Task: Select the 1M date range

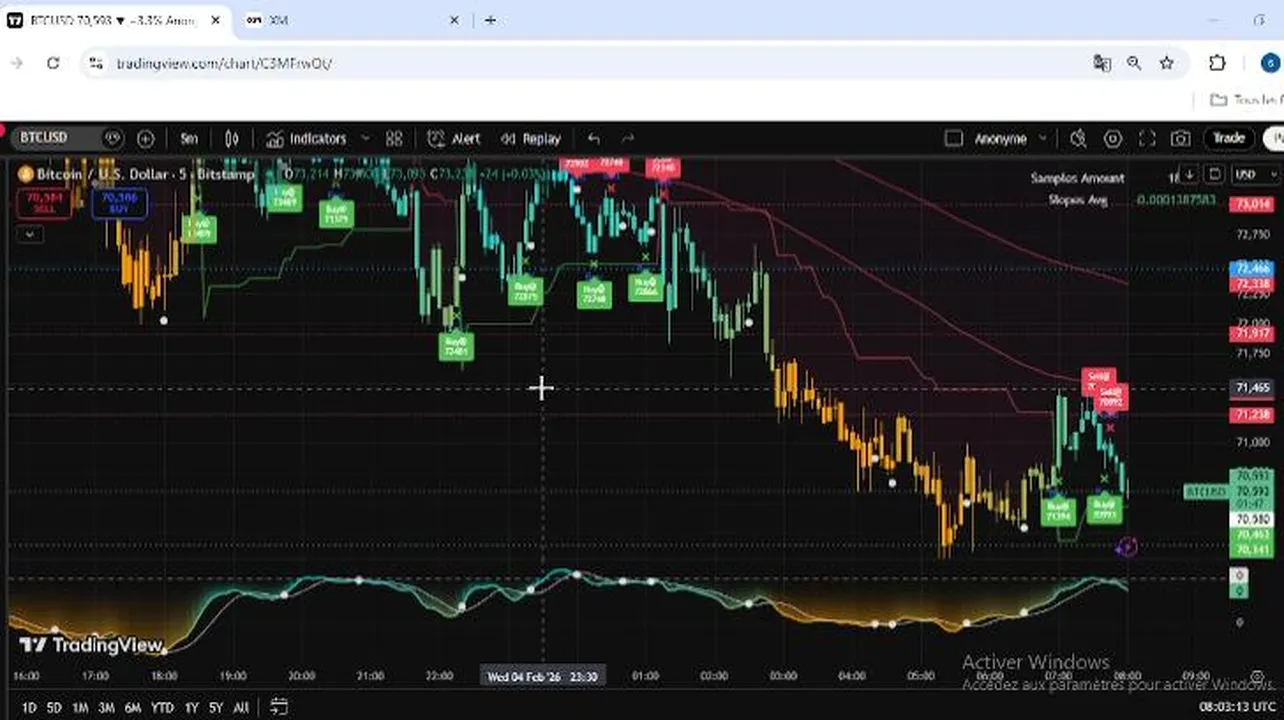Action: coord(80,708)
